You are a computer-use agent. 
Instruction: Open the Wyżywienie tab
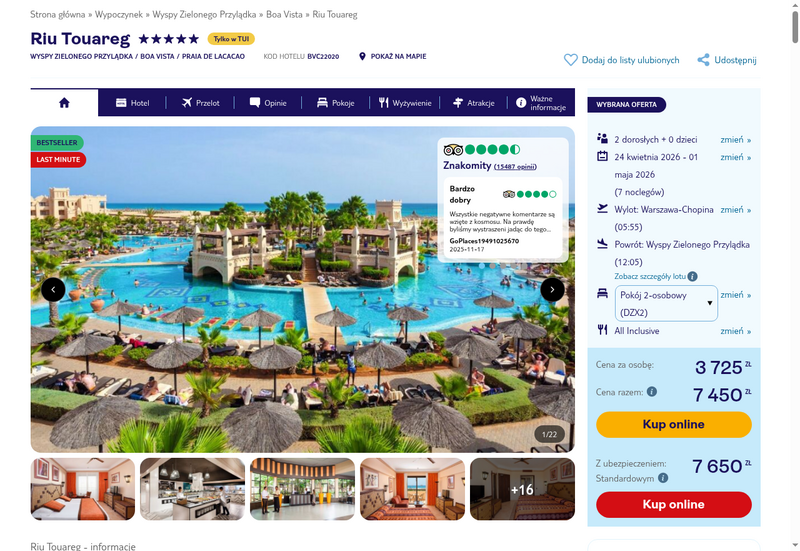pos(405,103)
